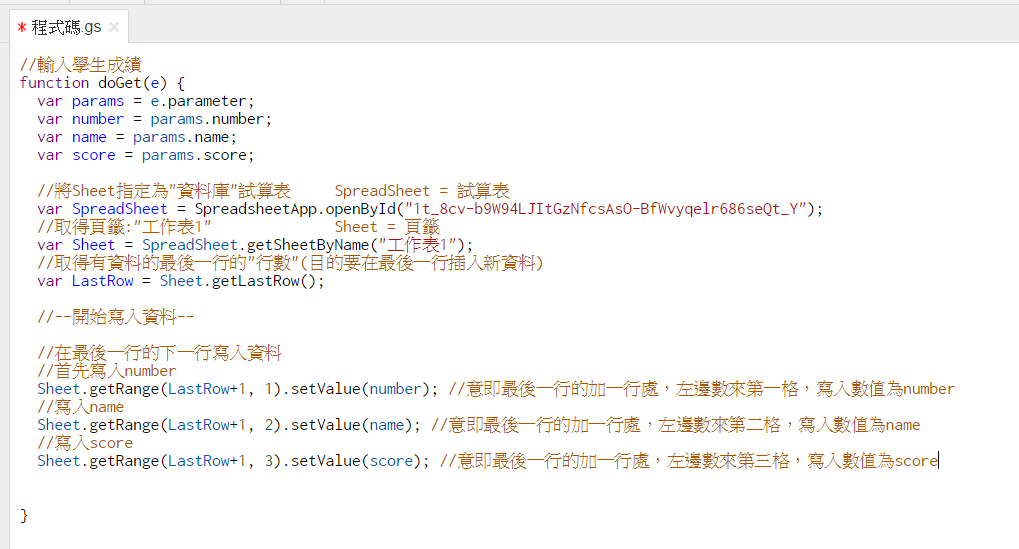Click the setValue(score) call

point(359,461)
